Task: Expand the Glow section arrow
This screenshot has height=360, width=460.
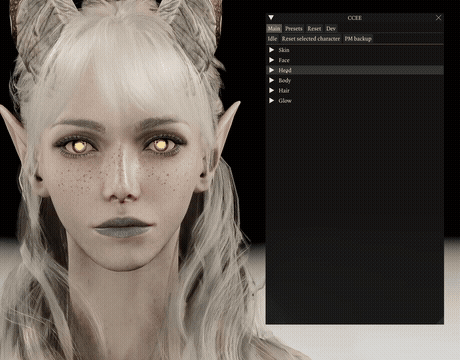Action: [272, 100]
